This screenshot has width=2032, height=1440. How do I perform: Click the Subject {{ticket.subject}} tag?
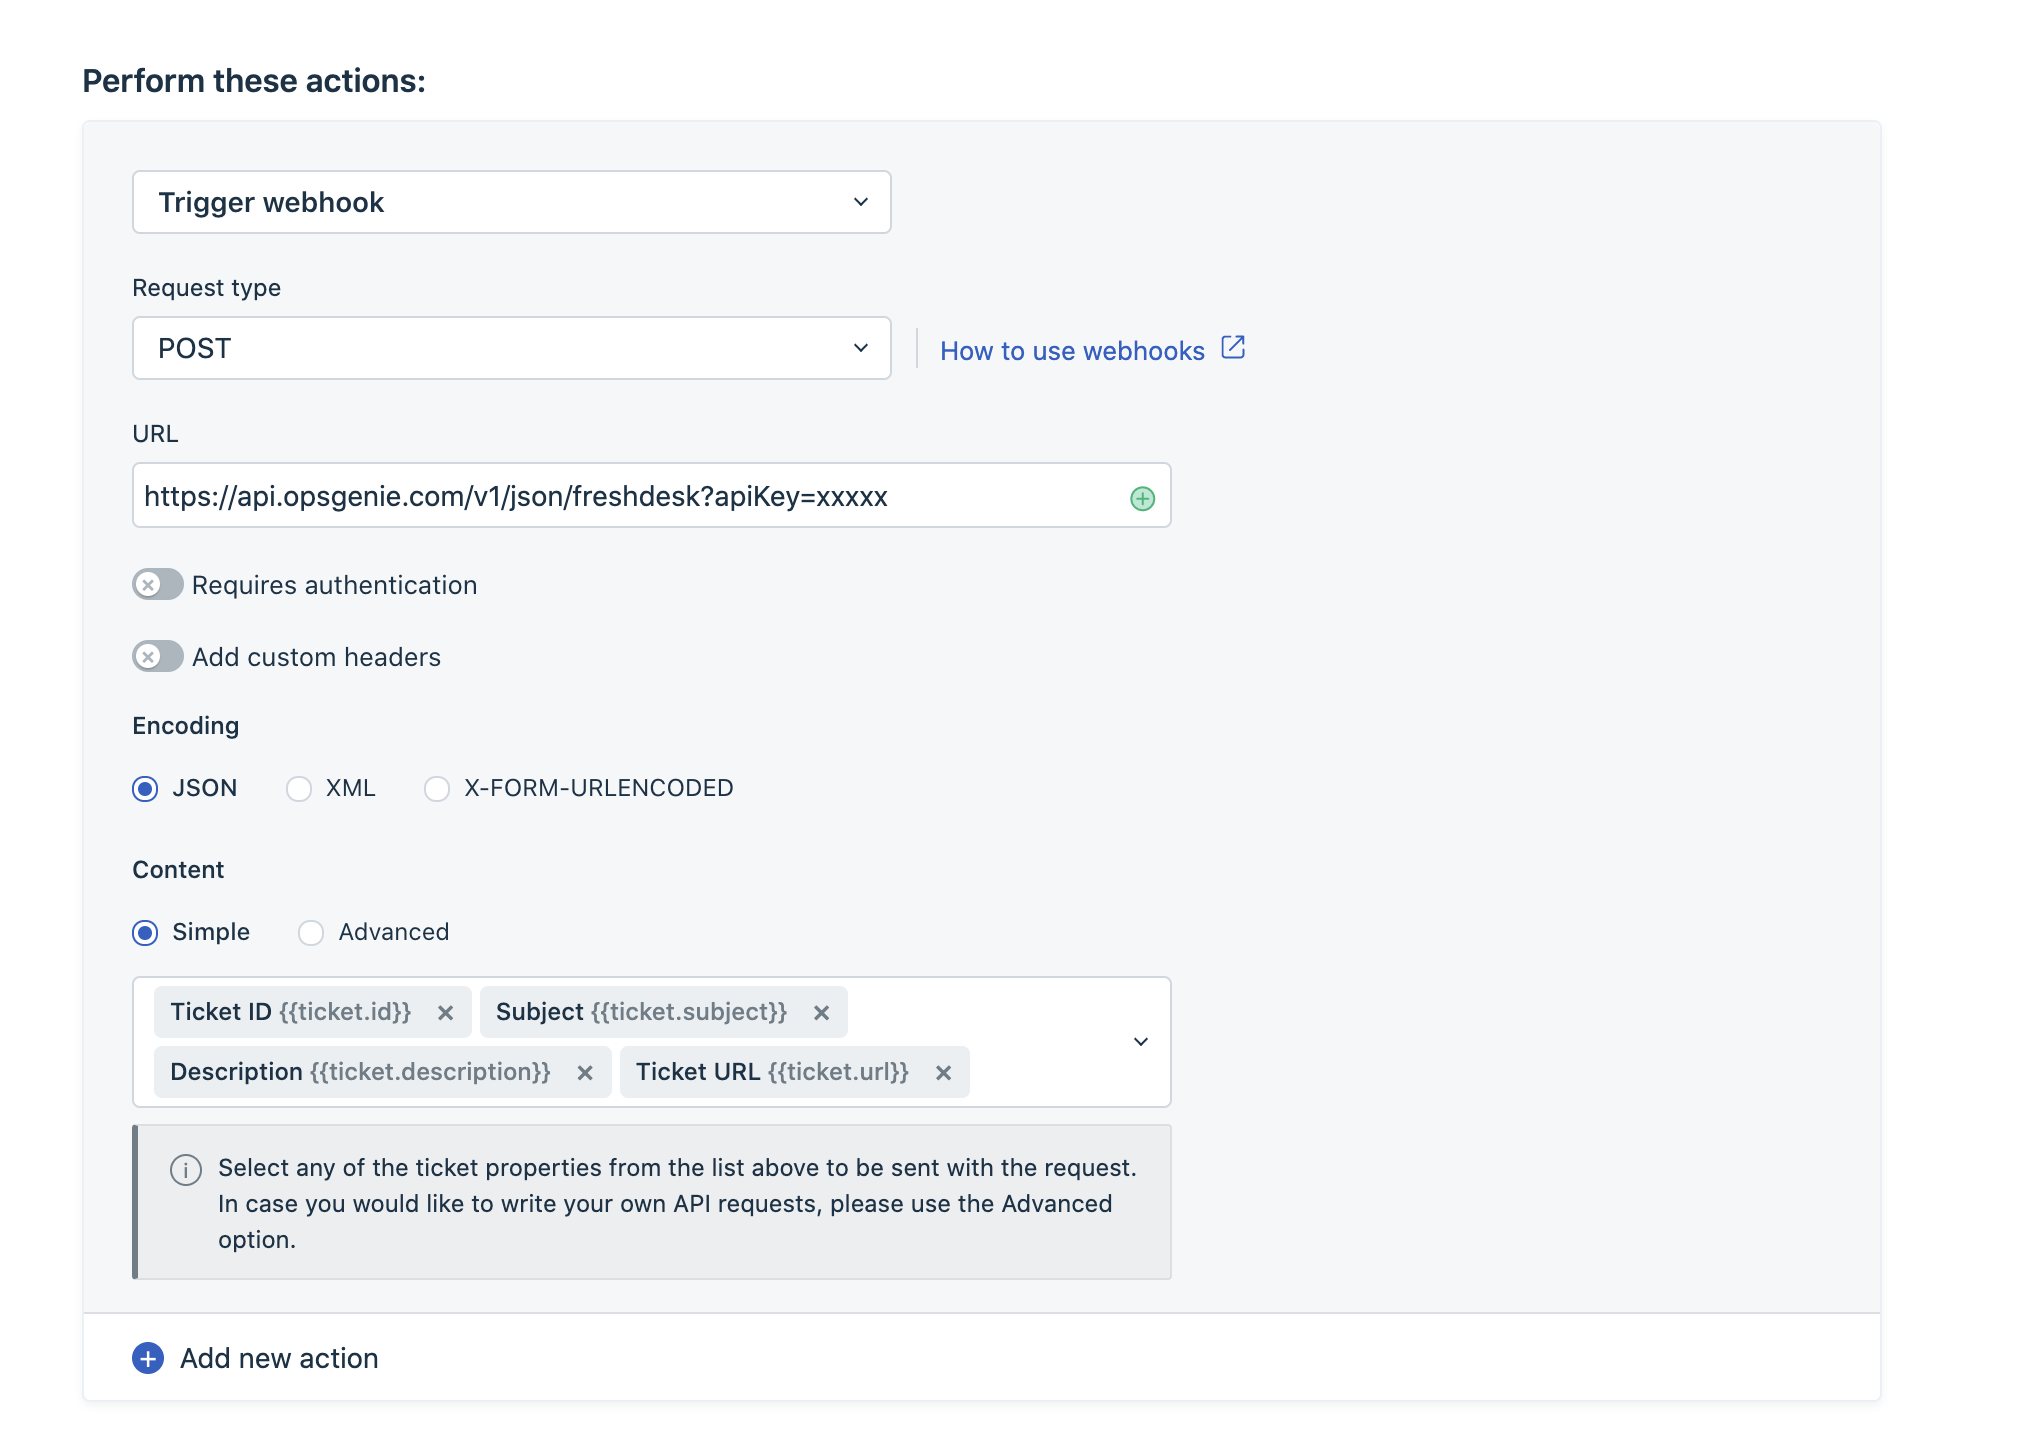(x=664, y=1012)
